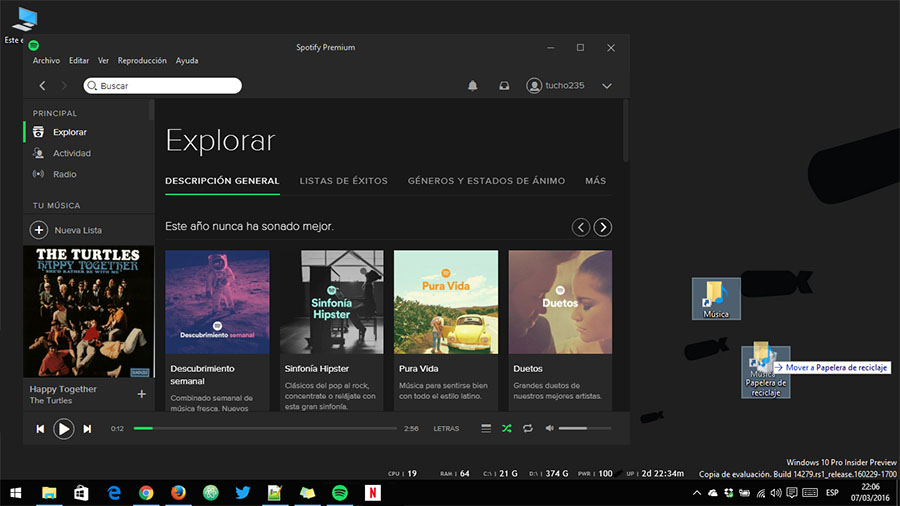Show hidden system tray icons
This screenshot has height=506, width=900.
pos(697,493)
